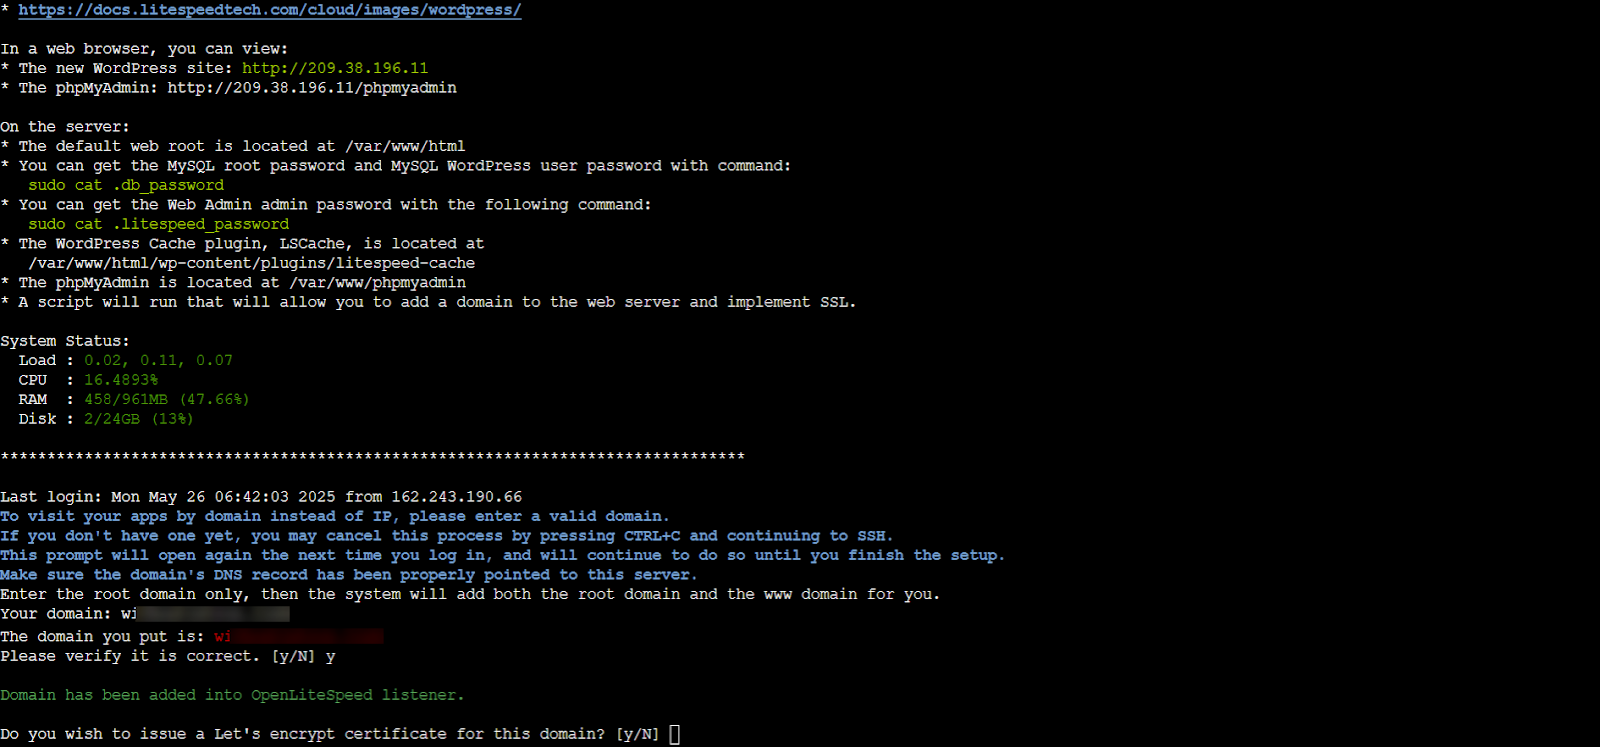Image resolution: width=1600 pixels, height=747 pixels.
Task: Select the 'sudo cat .db_password' command
Action: [126, 185]
